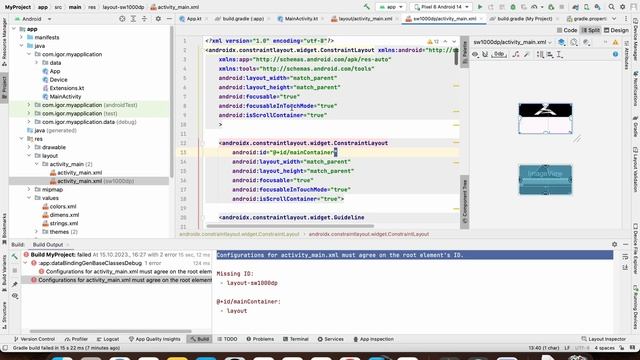Click the code editor horizontal scrollbar
The width and height of the screenshot is (640, 360).
coord(290,226)
